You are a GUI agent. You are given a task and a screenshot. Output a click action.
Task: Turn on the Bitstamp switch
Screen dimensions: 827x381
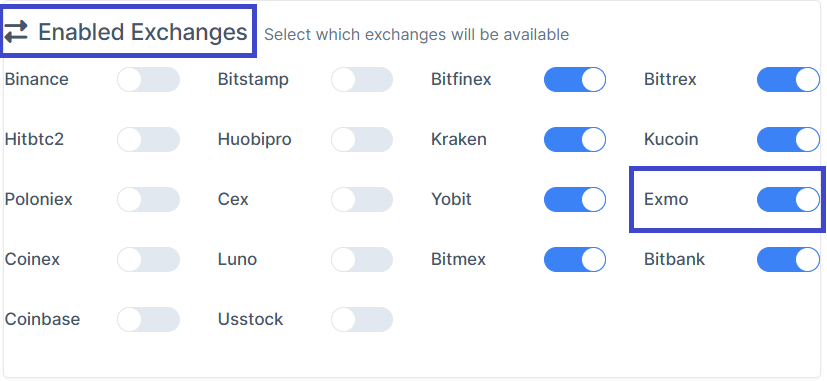tap(362, 80)
